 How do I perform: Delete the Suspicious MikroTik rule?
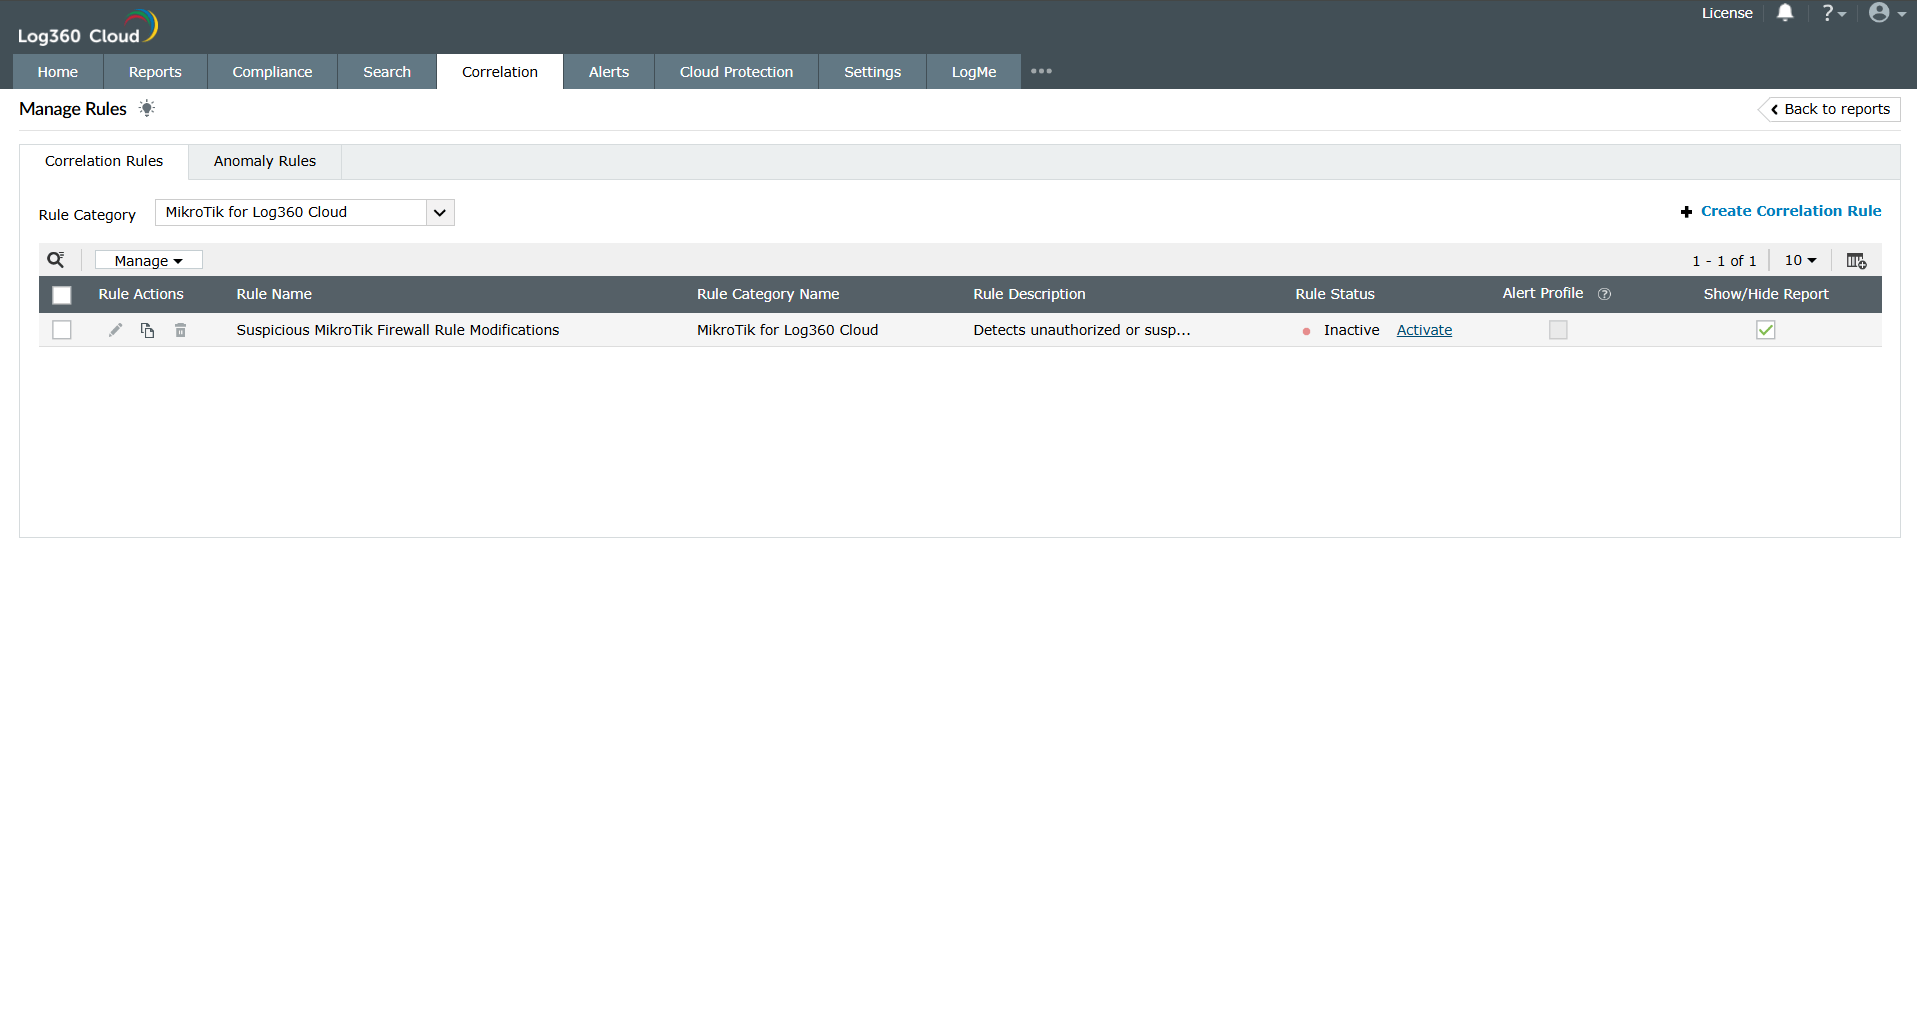[180, 330]
